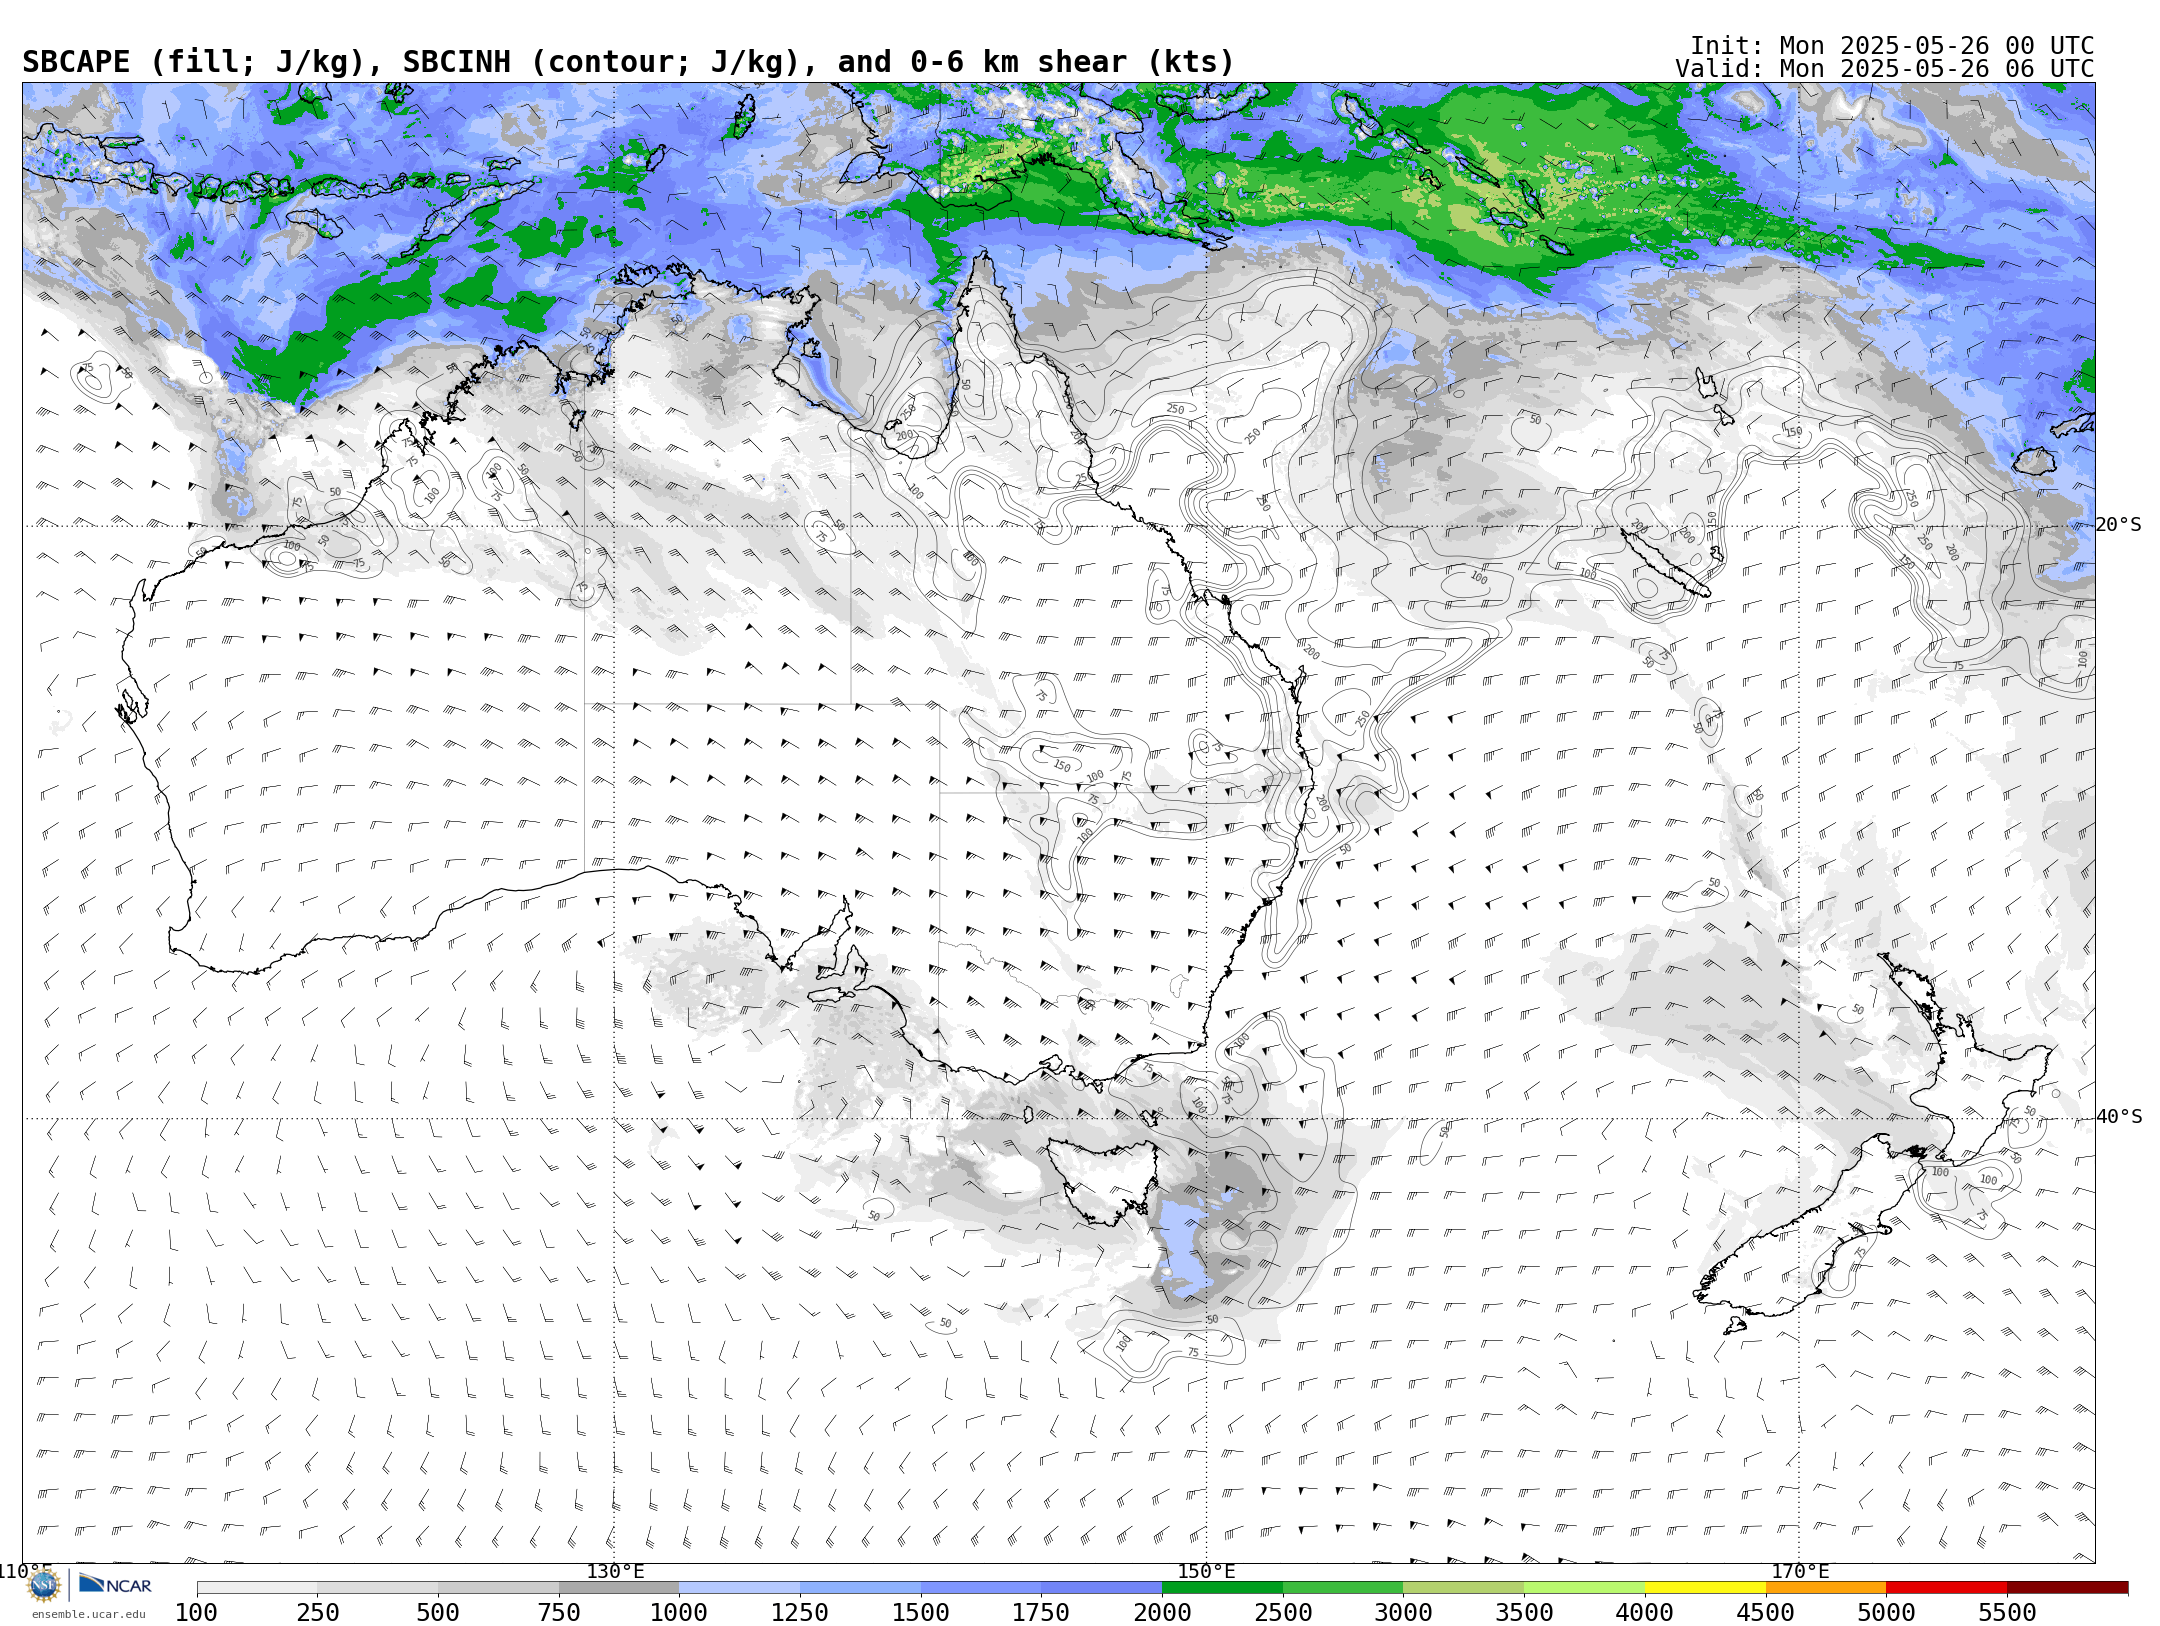The image size is (2160, 1626).
Task: Click the colorbar label 5000
Action: pos(1886,1612)
